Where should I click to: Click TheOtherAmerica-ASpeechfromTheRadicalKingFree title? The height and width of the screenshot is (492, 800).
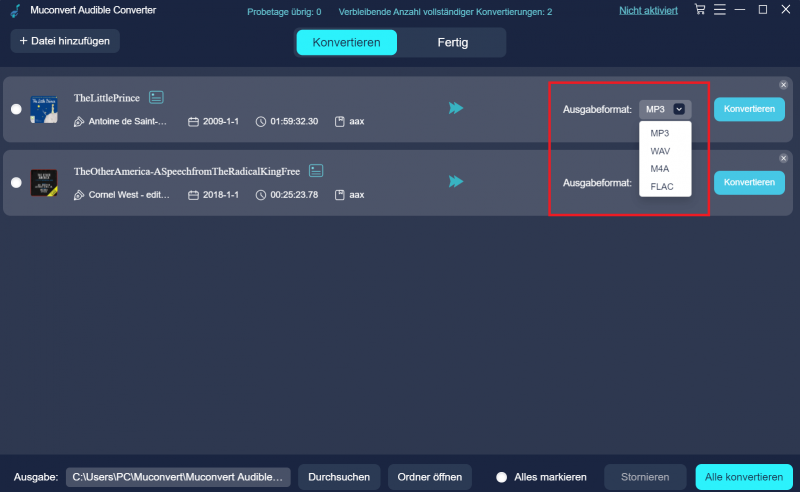(x=187, y=171)
